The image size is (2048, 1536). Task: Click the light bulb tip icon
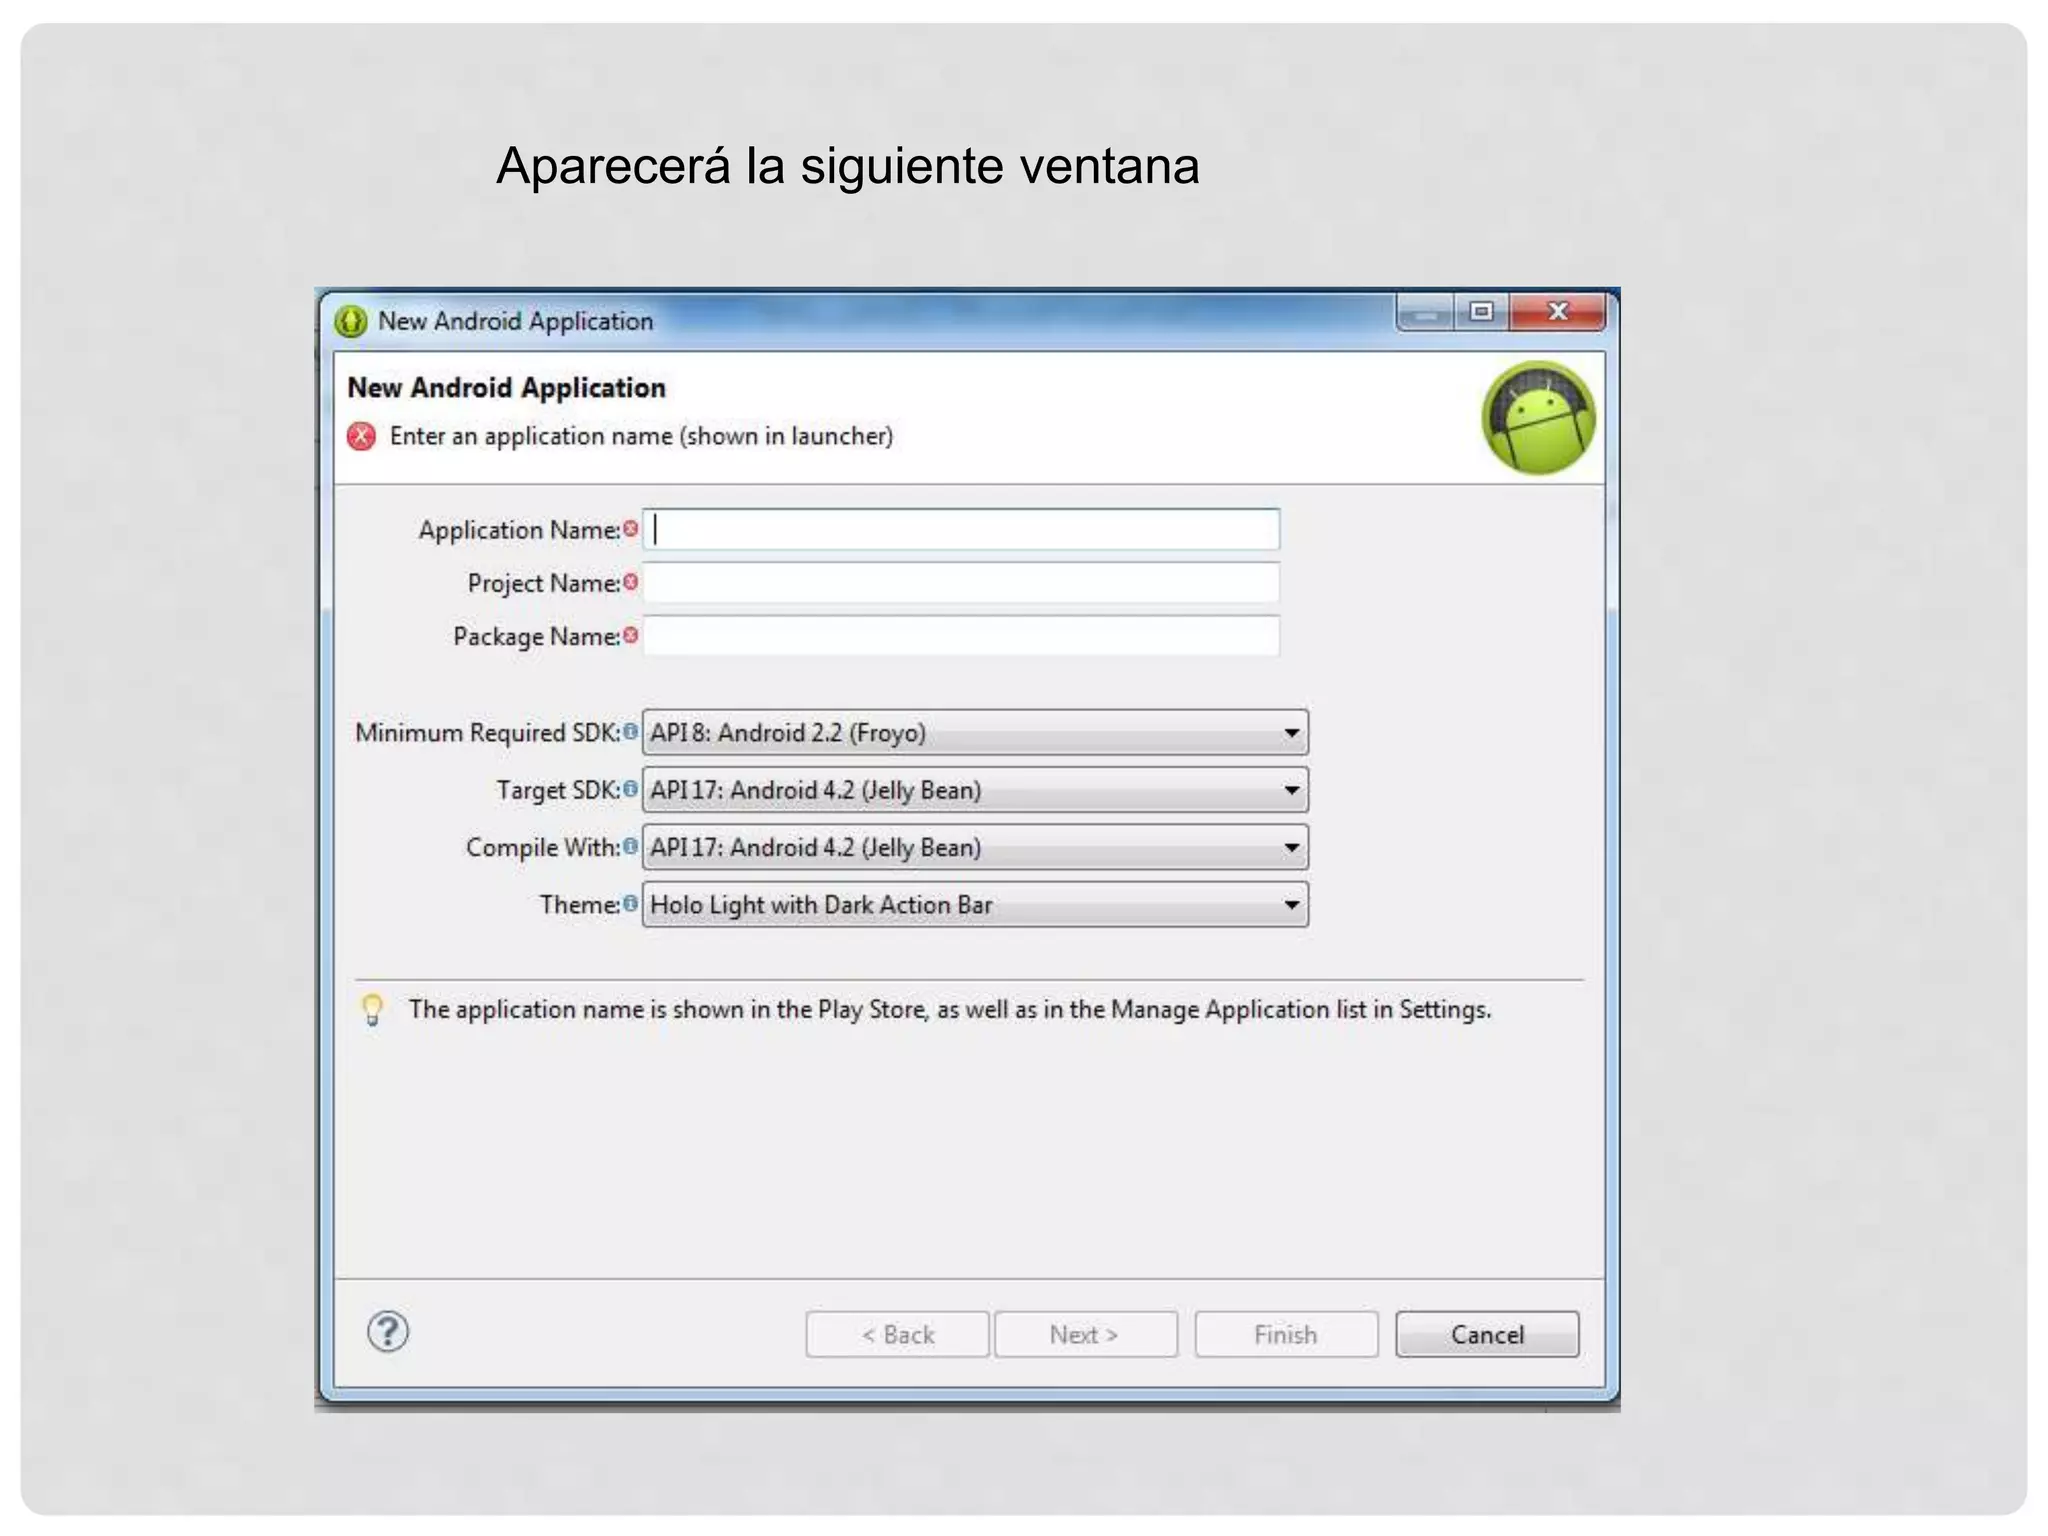coord(372,1009)
